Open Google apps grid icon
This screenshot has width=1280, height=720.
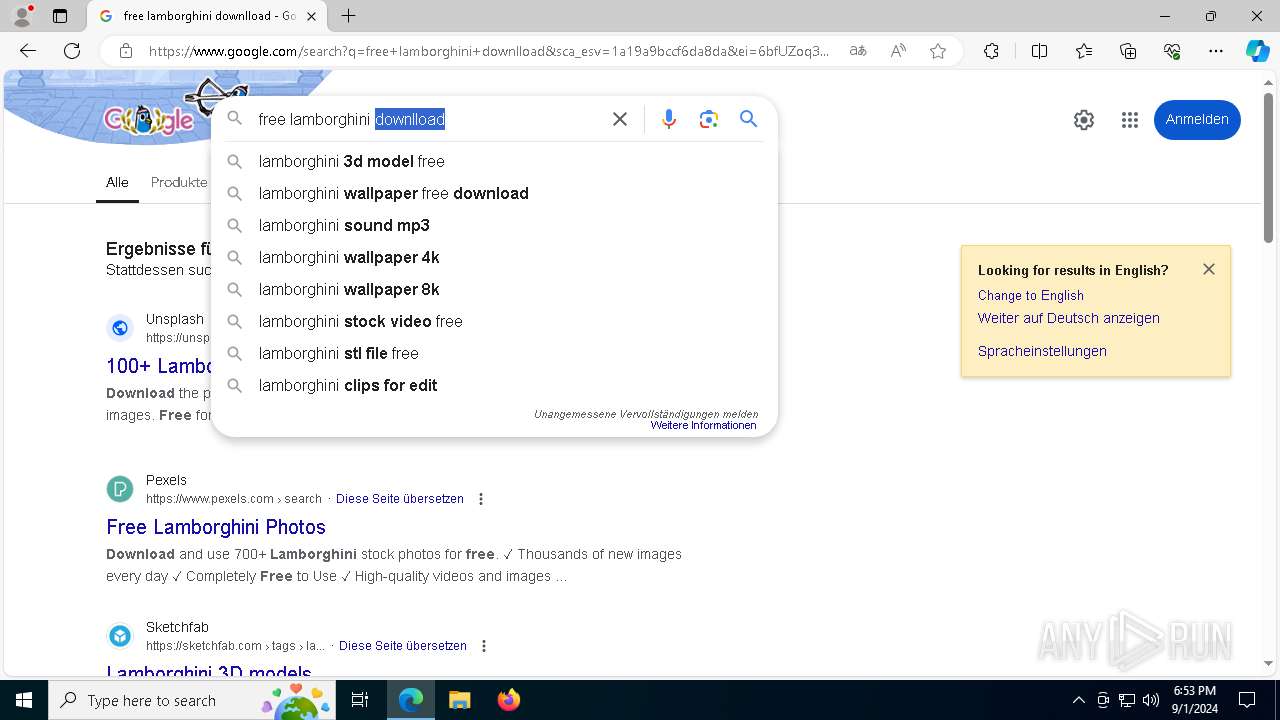[1130, 120]
